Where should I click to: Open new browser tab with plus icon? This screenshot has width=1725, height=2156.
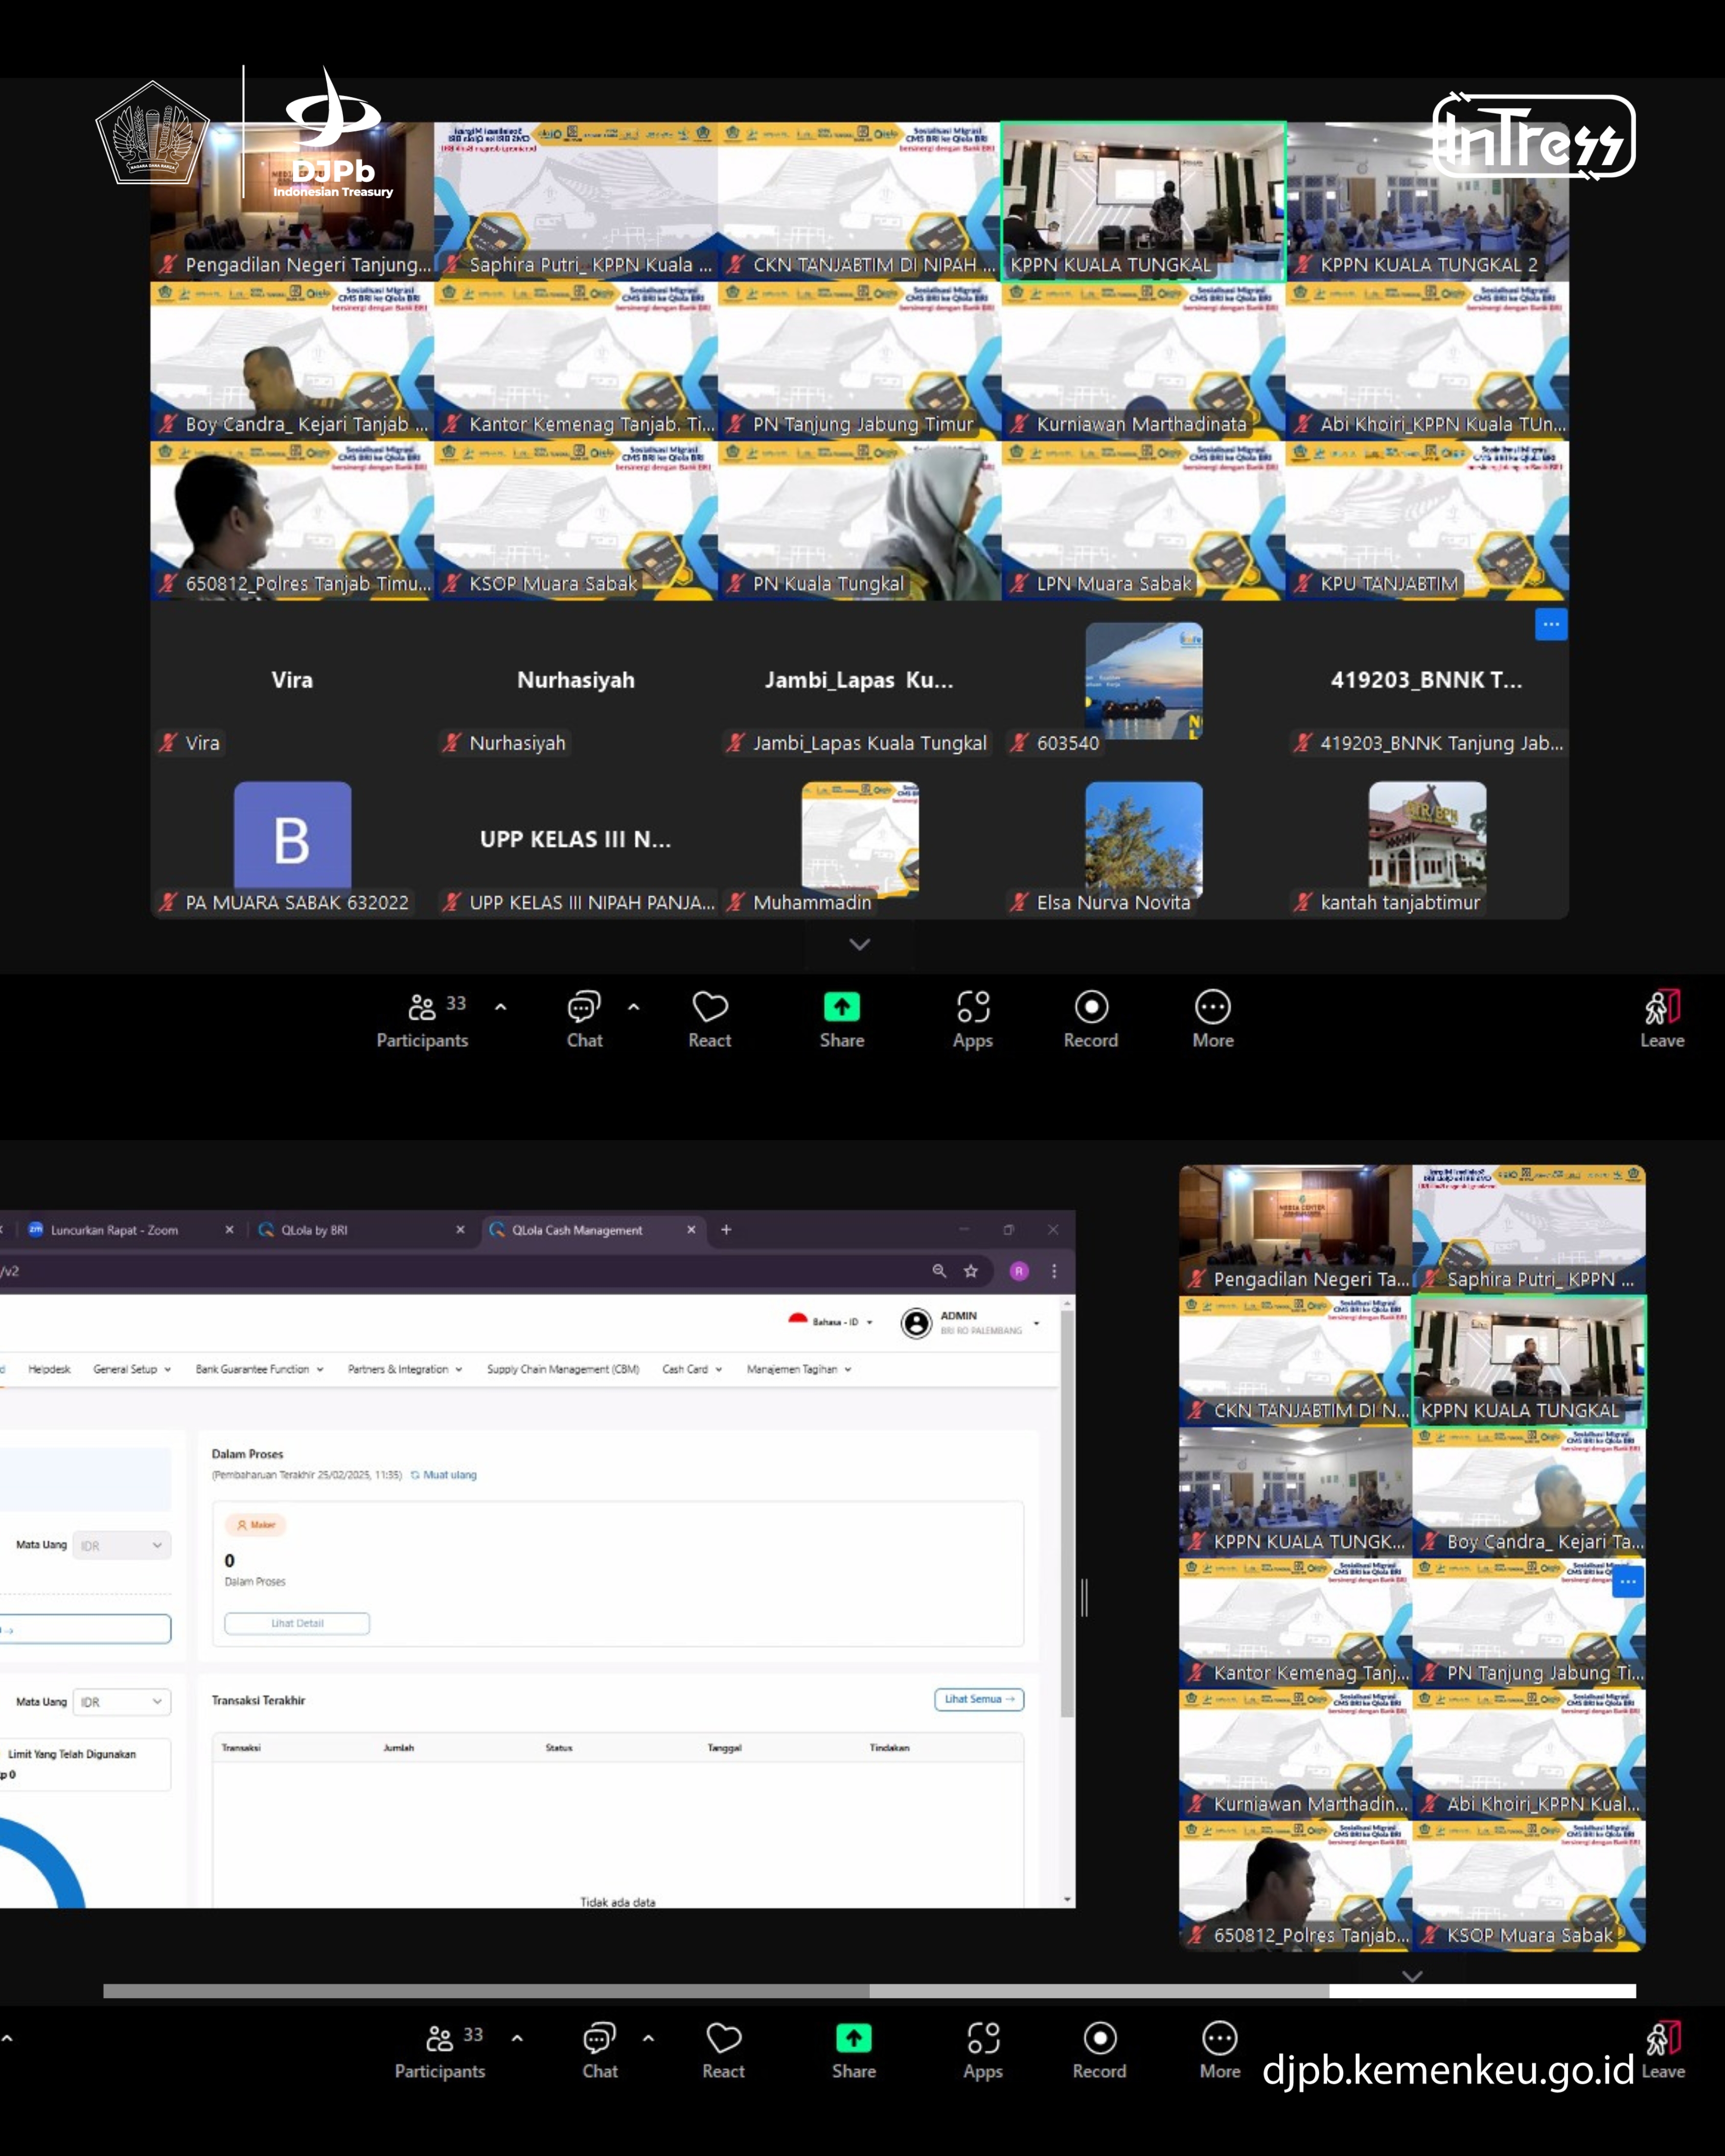coord(726,1229)
